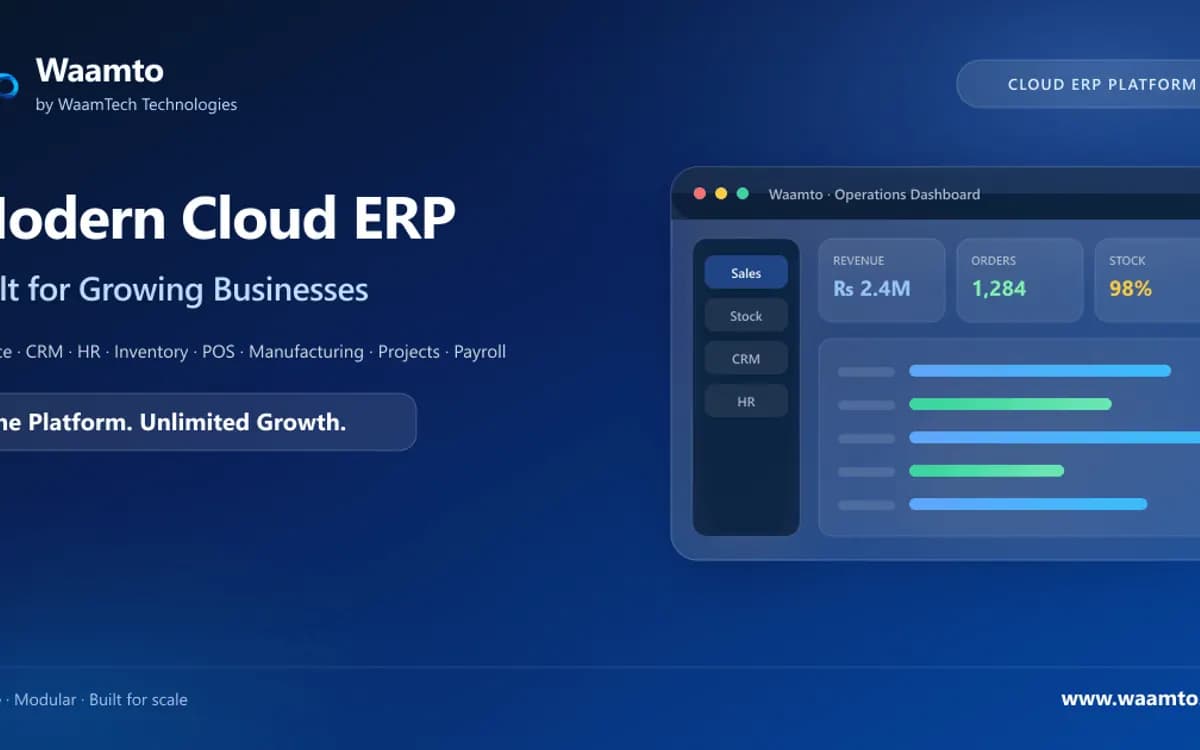The image size is (1200, 750).
Task: Click the green window dot
Action: click(x=742, y=194)
